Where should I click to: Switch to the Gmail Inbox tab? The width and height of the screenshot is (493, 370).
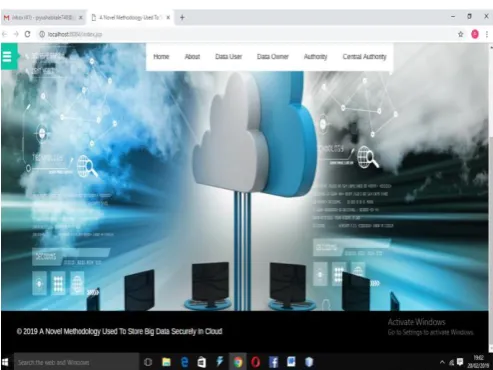[x=40, y=17]
